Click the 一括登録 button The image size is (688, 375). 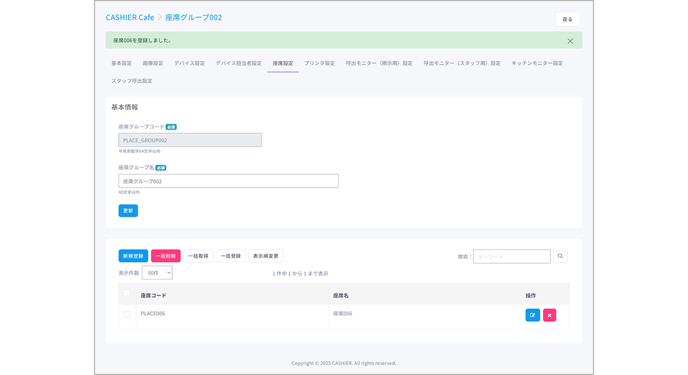pos(231,256)
